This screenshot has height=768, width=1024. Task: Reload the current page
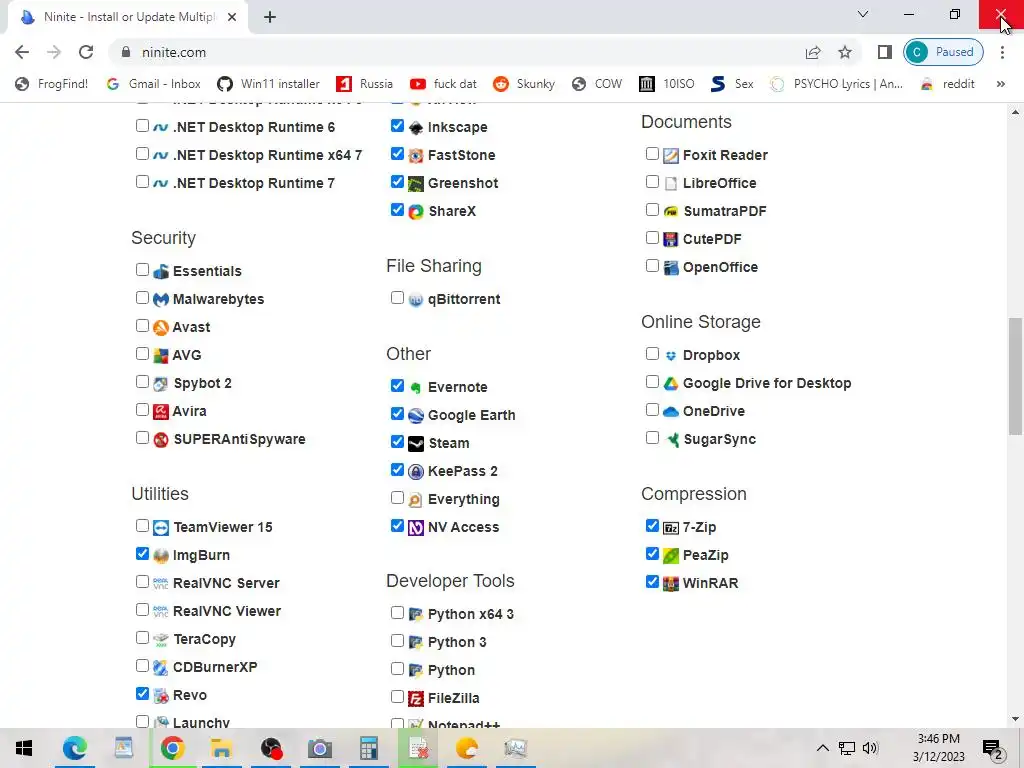point(86,52)
